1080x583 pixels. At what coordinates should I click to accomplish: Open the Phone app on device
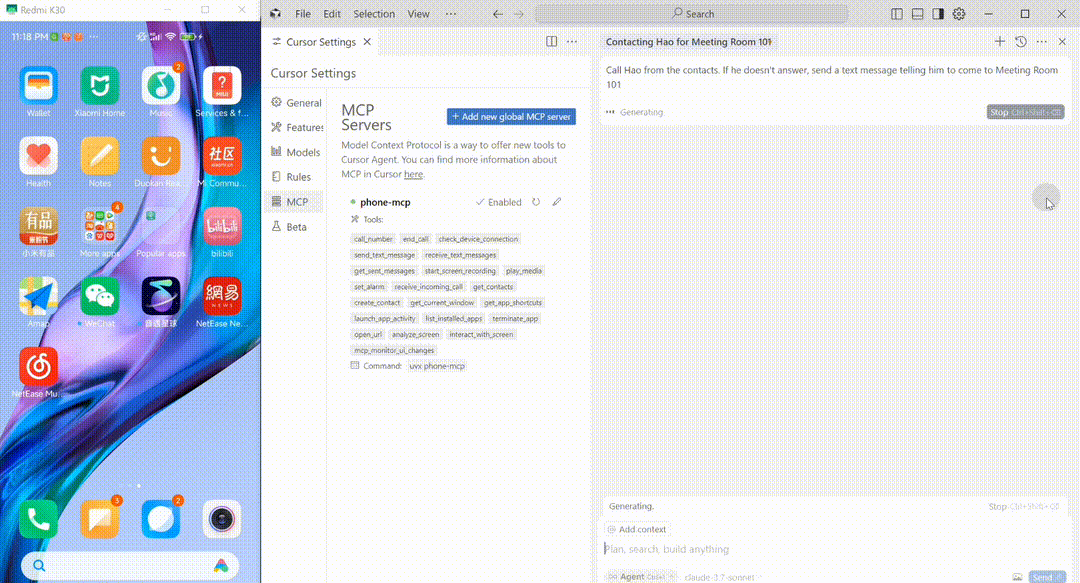click(39, 518)
